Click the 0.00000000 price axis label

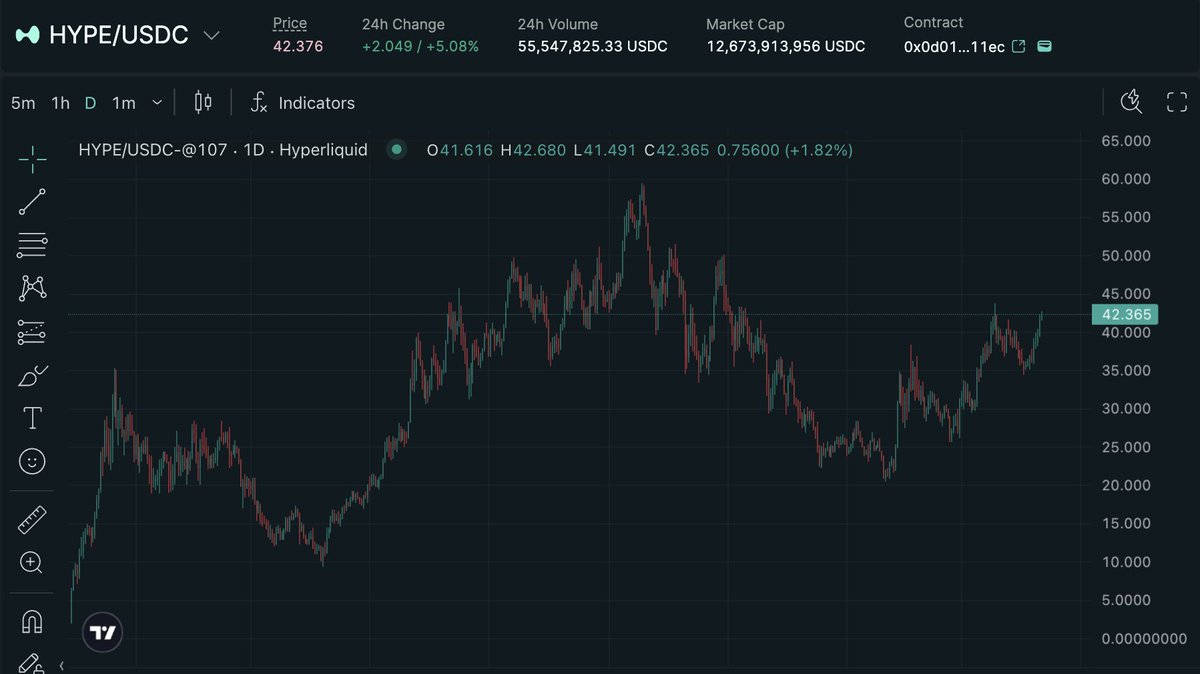(1142, 638)
